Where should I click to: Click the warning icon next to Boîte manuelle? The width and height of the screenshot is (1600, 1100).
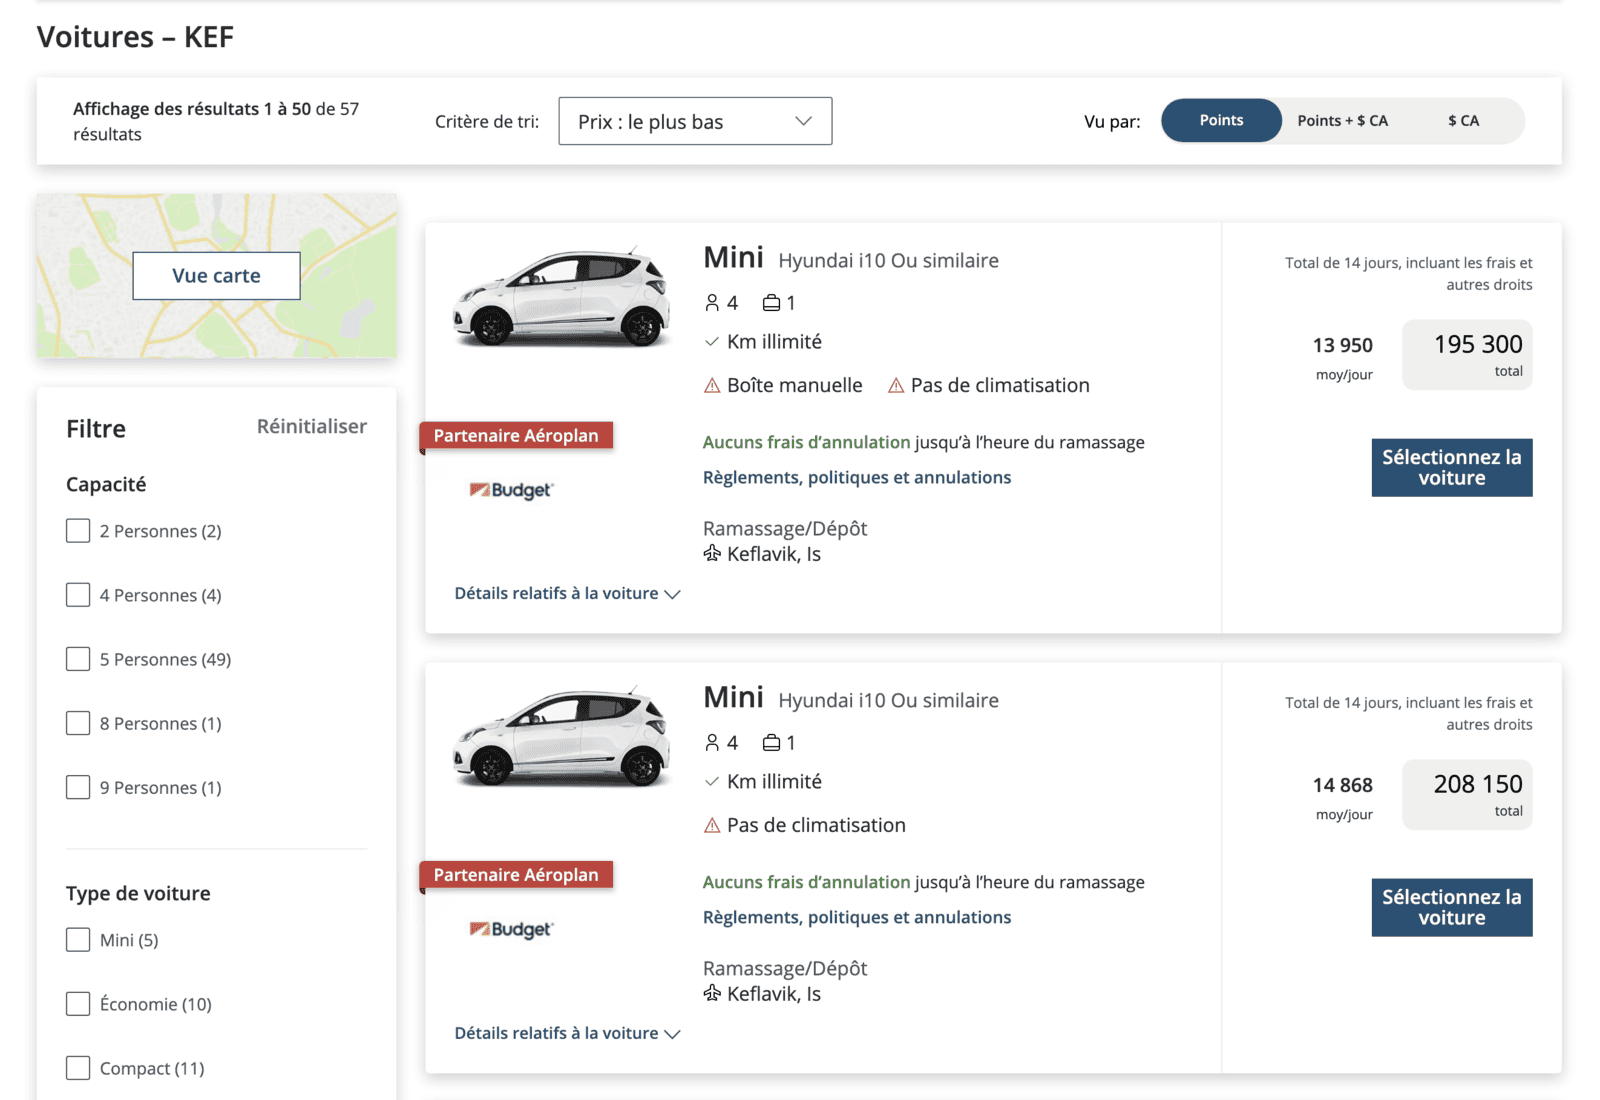pyautogui.click(x=712, y=385)
